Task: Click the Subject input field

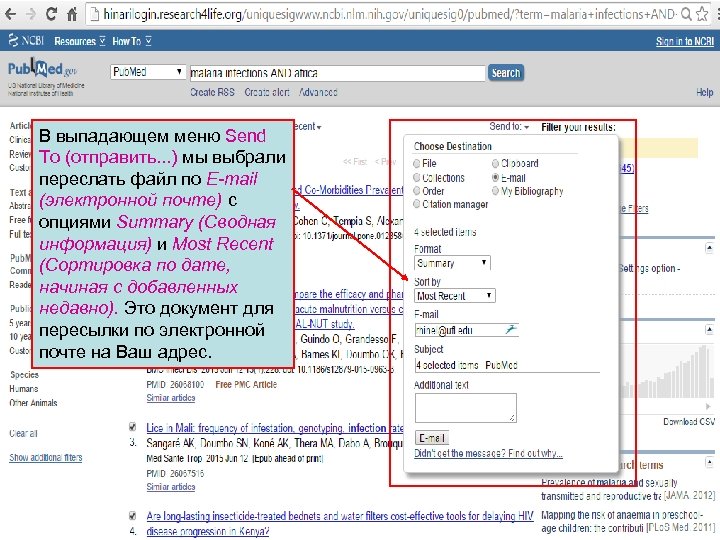Action: 507,365
